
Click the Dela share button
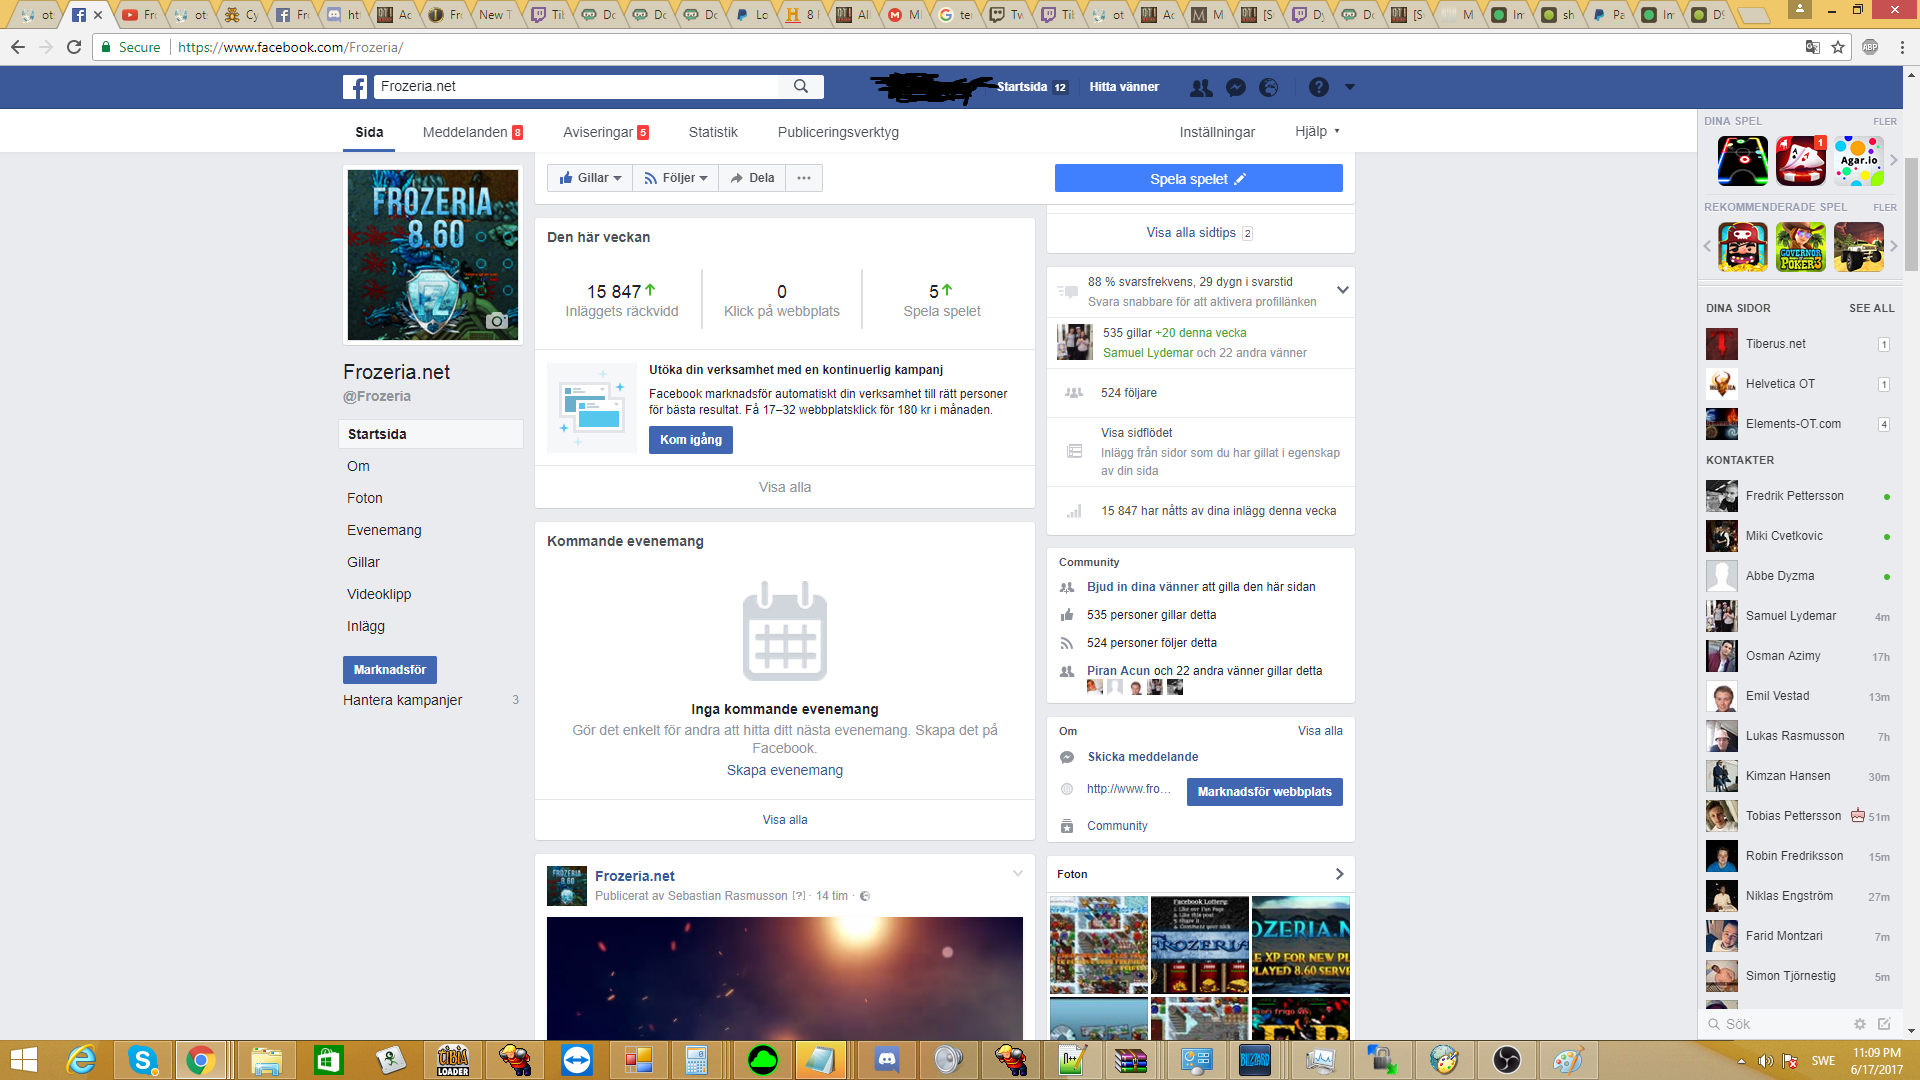752,178
